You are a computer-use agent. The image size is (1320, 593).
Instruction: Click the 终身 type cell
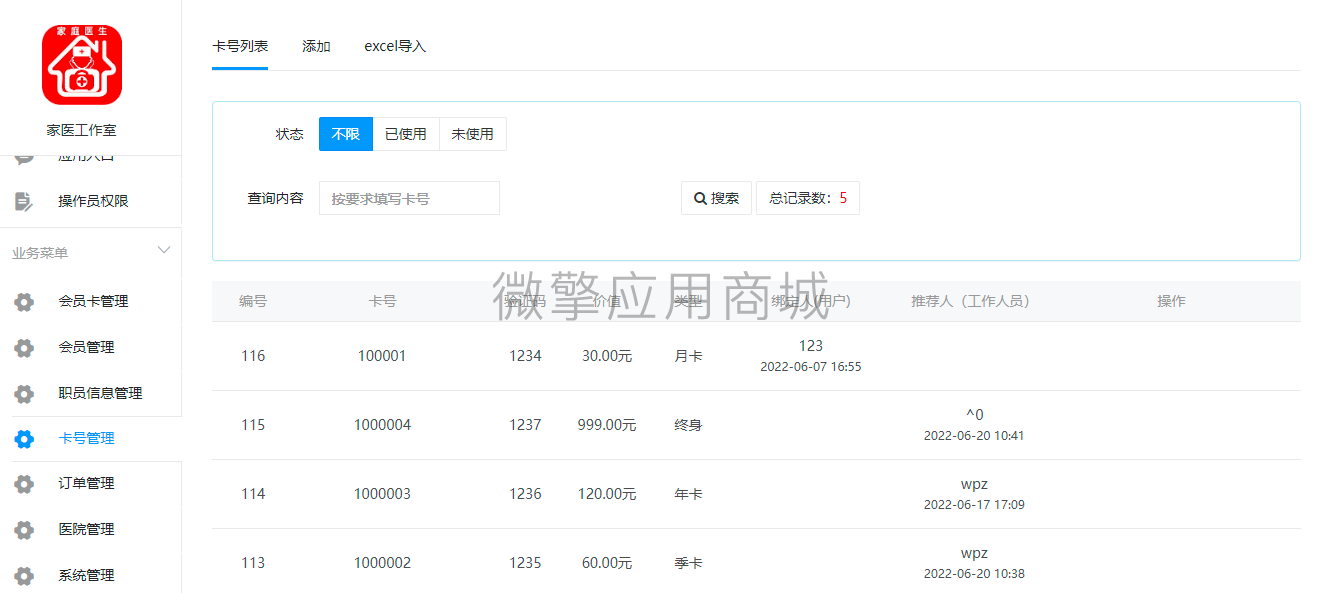[x=688, y=425]
